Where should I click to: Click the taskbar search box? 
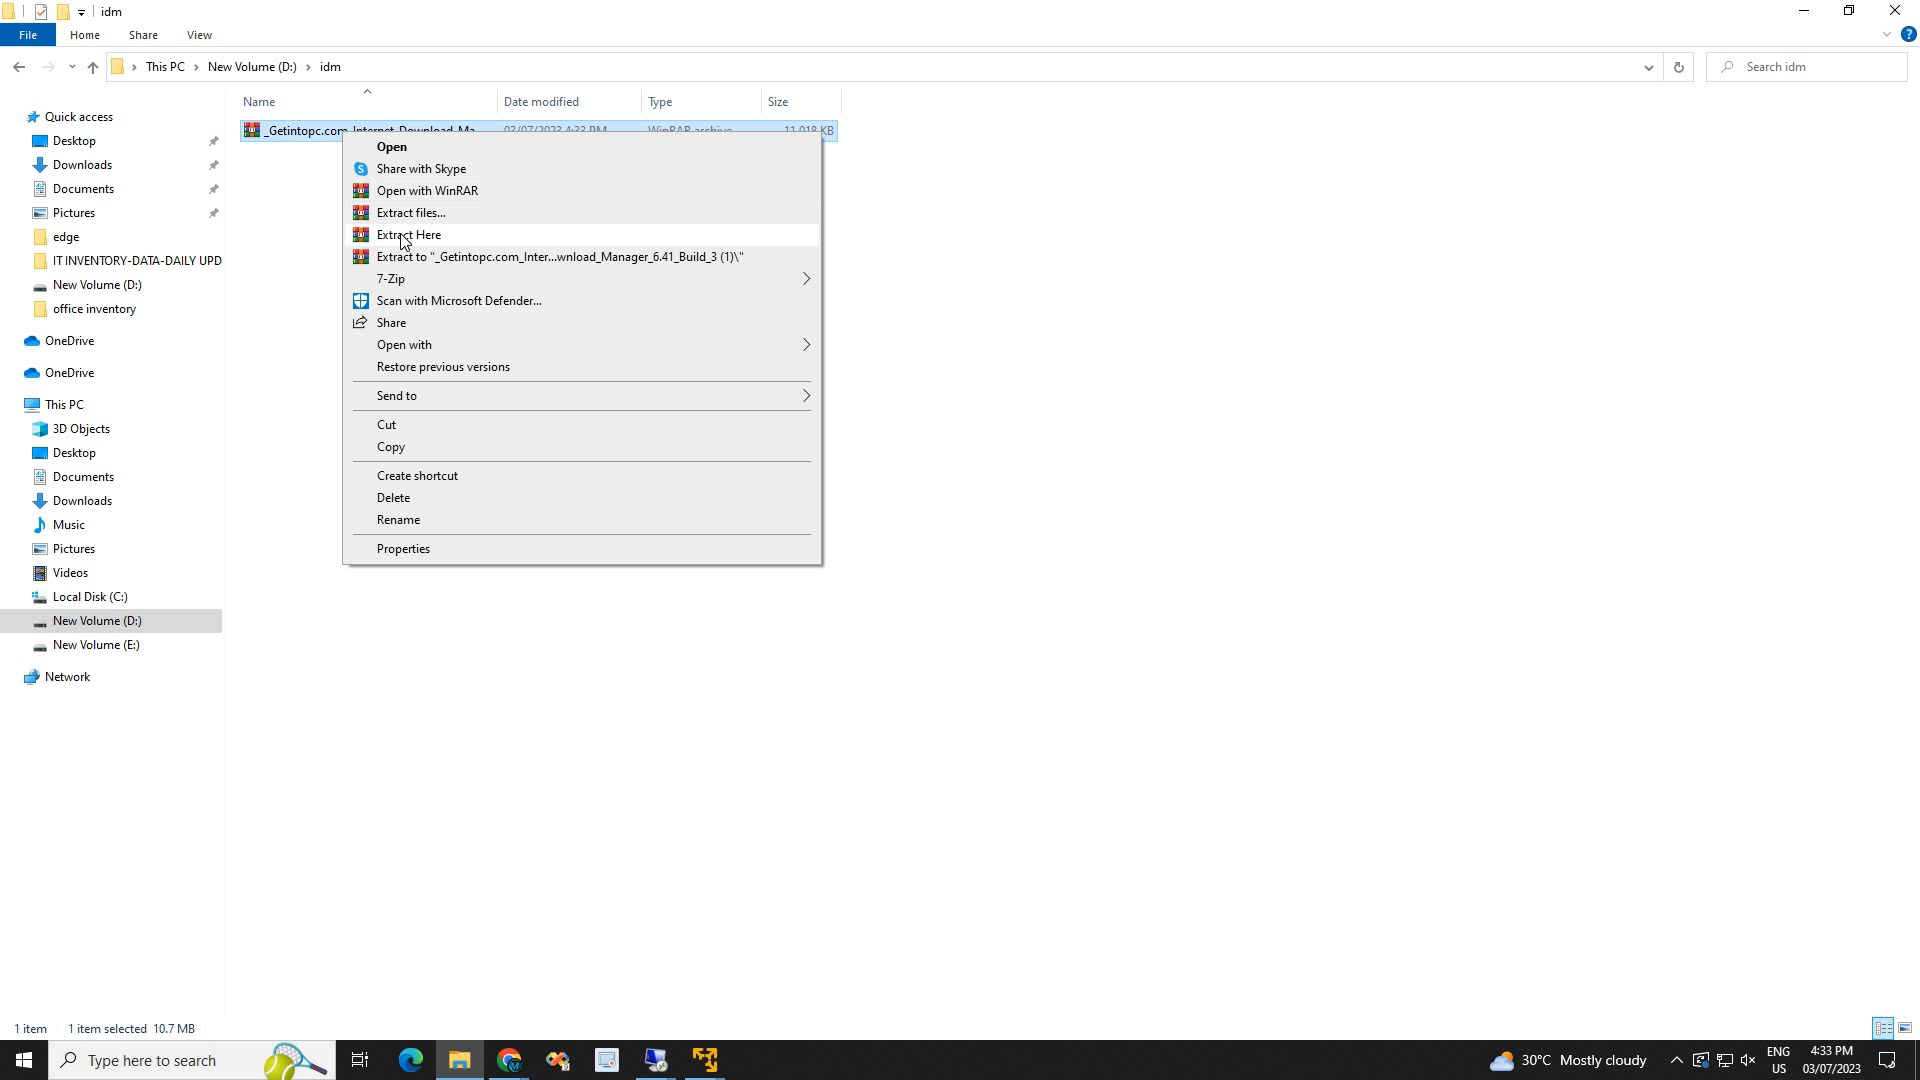tap(192, 1060)
